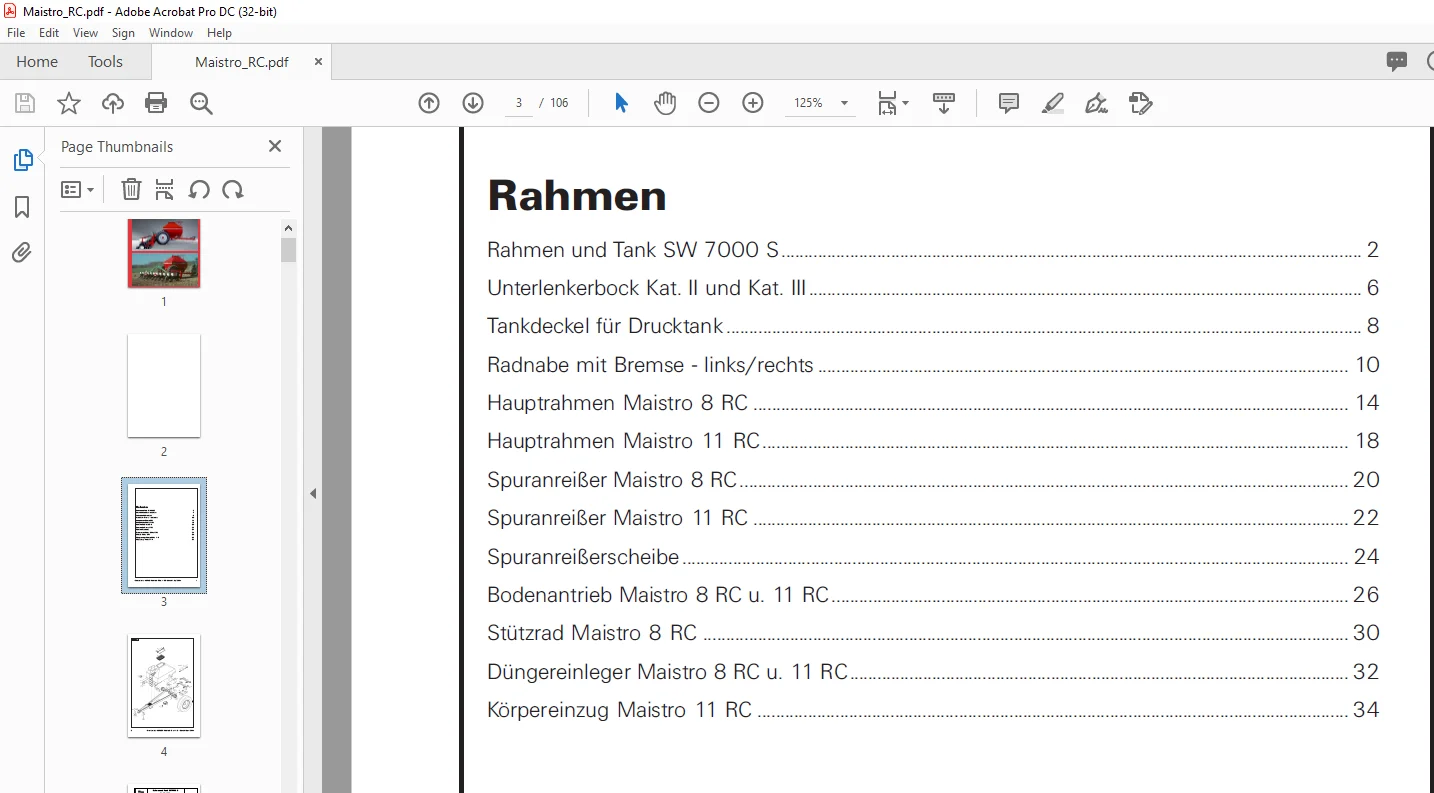Delete selected page with trash icon
This screenshot has height=793, width=1434.
pyautogui.click(x=131, y=189)
